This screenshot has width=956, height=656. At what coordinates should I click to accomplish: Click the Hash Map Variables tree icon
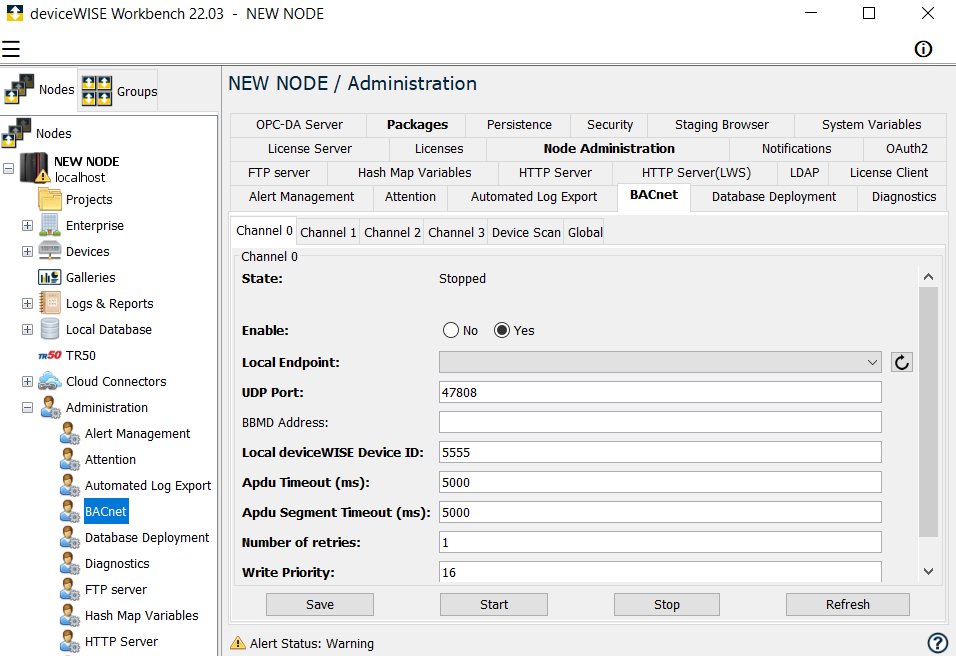click(70, 616)
